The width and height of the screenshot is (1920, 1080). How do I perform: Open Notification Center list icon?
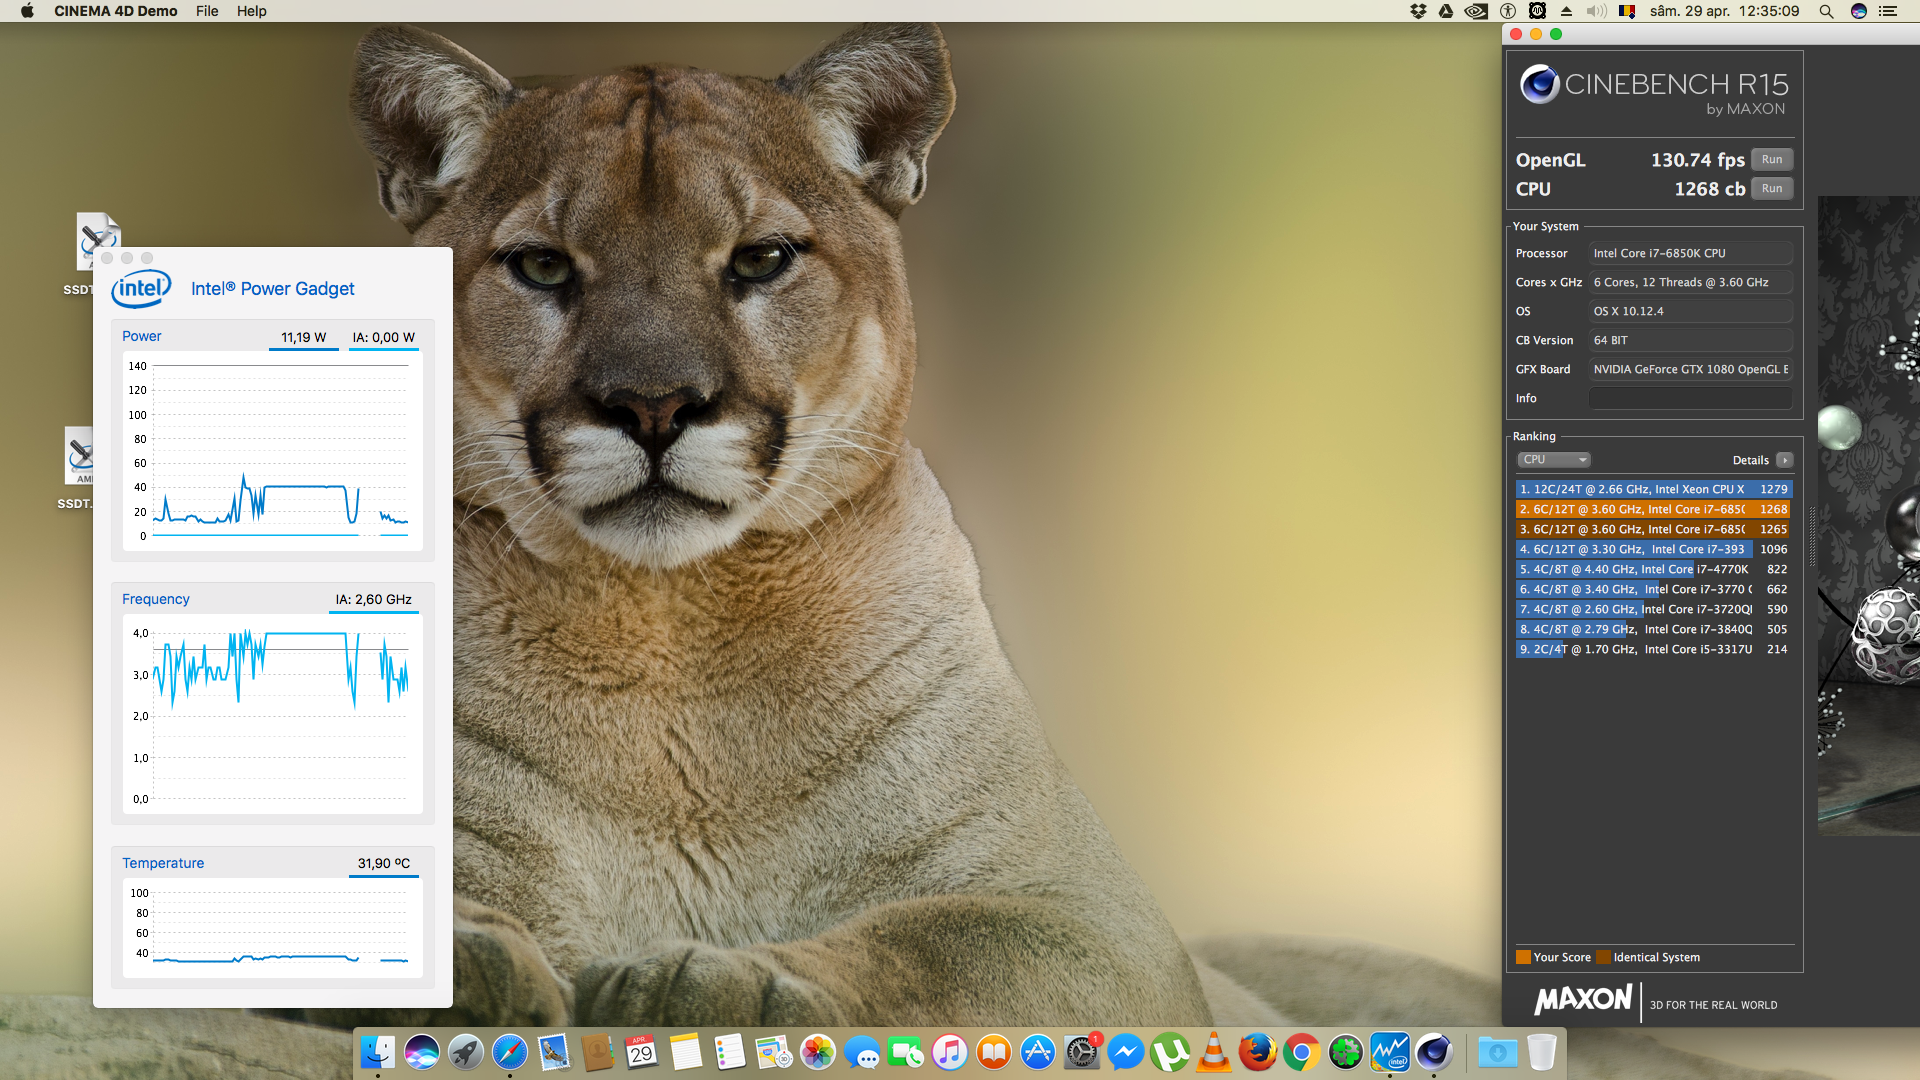(x=1888, y=11)
